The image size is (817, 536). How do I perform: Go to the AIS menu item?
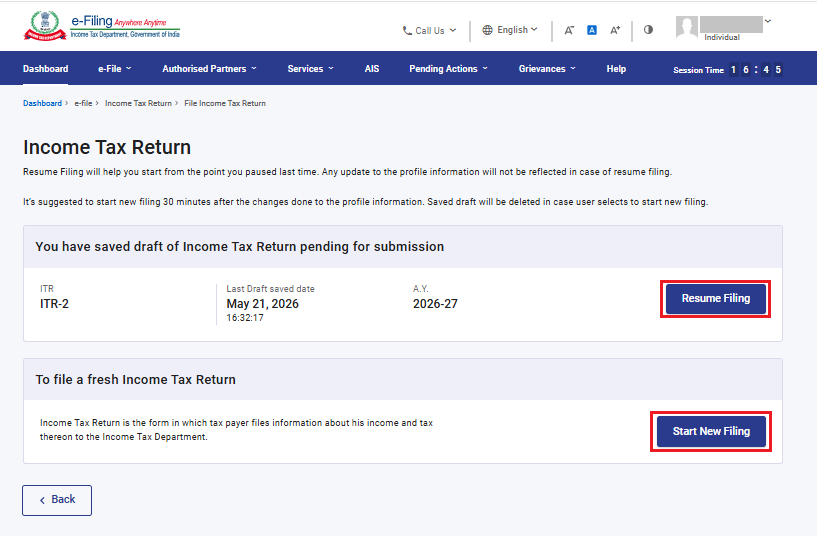tap(372, 69)
